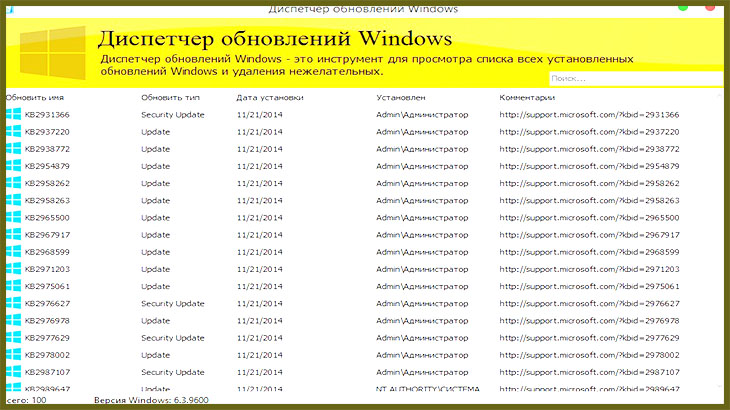Screen dimensions: 730x410
Task: Click Security Update type in KB2976627 row
Action: 173,304
